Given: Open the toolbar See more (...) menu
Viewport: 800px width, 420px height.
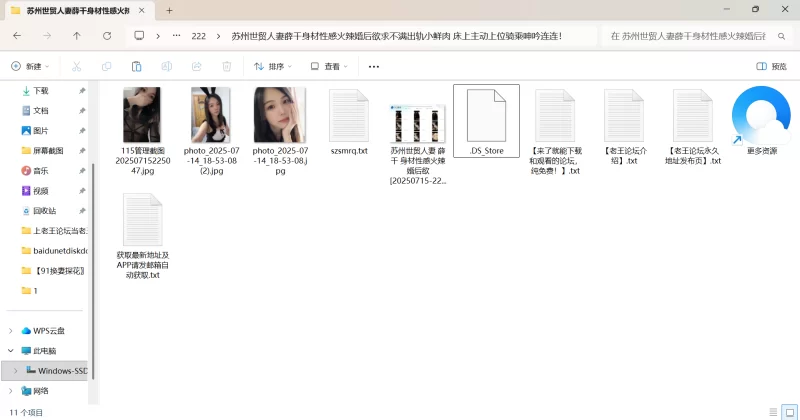Looking at the screenshot, I should 374,66.
